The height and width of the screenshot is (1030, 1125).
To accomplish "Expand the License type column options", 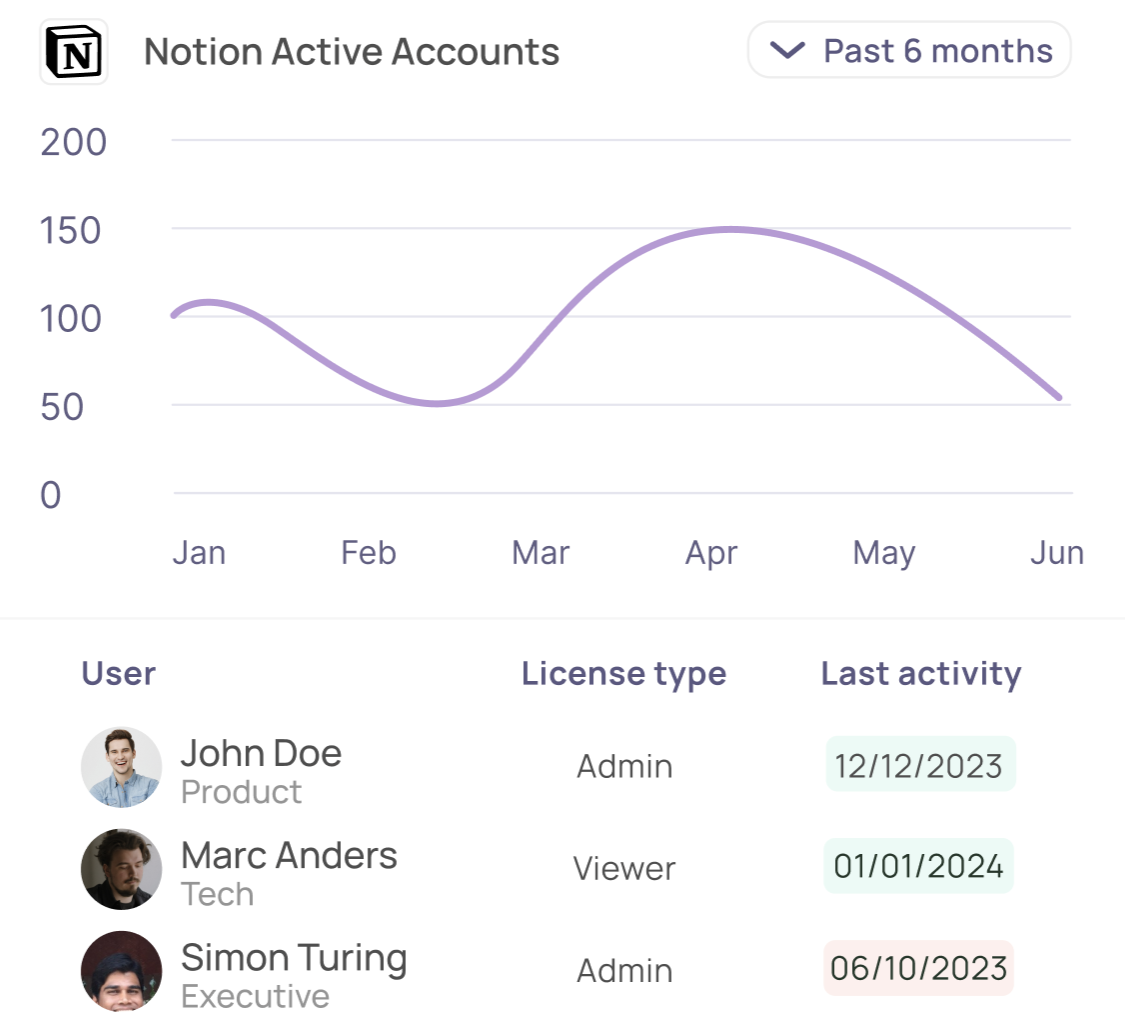I will pos(624,673).
